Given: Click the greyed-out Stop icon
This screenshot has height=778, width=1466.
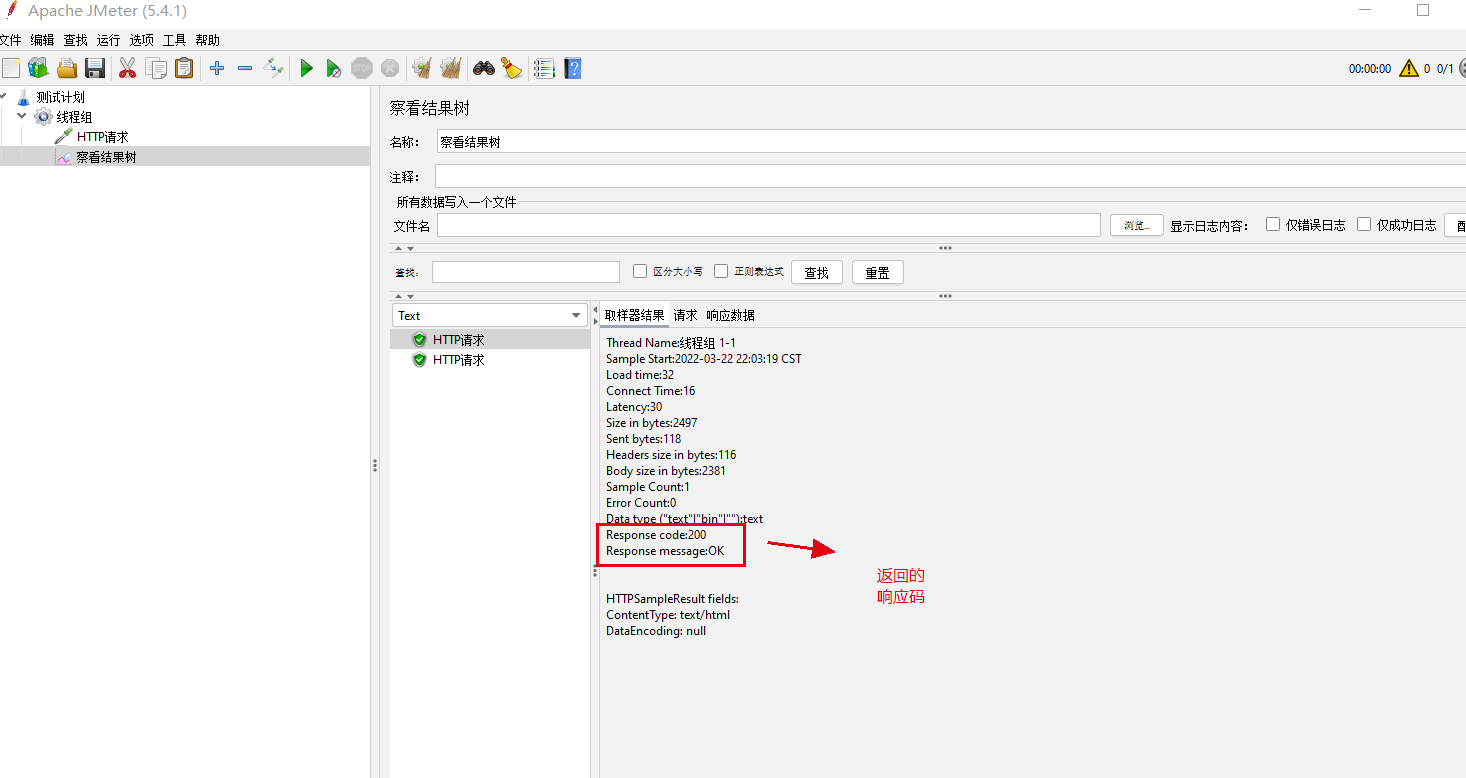Looking at the screenshot, I should pos(362,68).
